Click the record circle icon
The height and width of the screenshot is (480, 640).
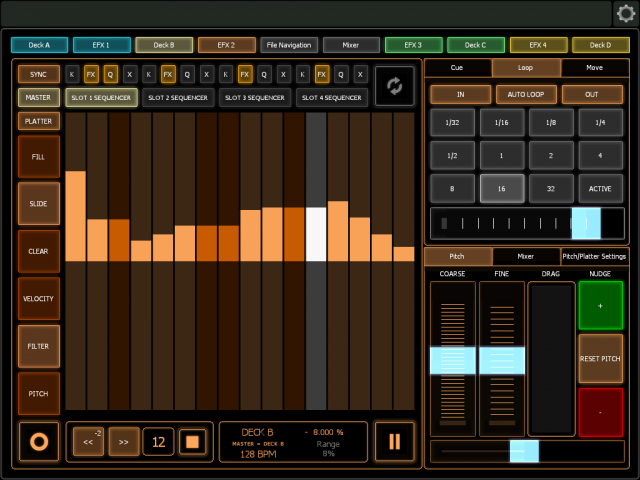point(39,441)
